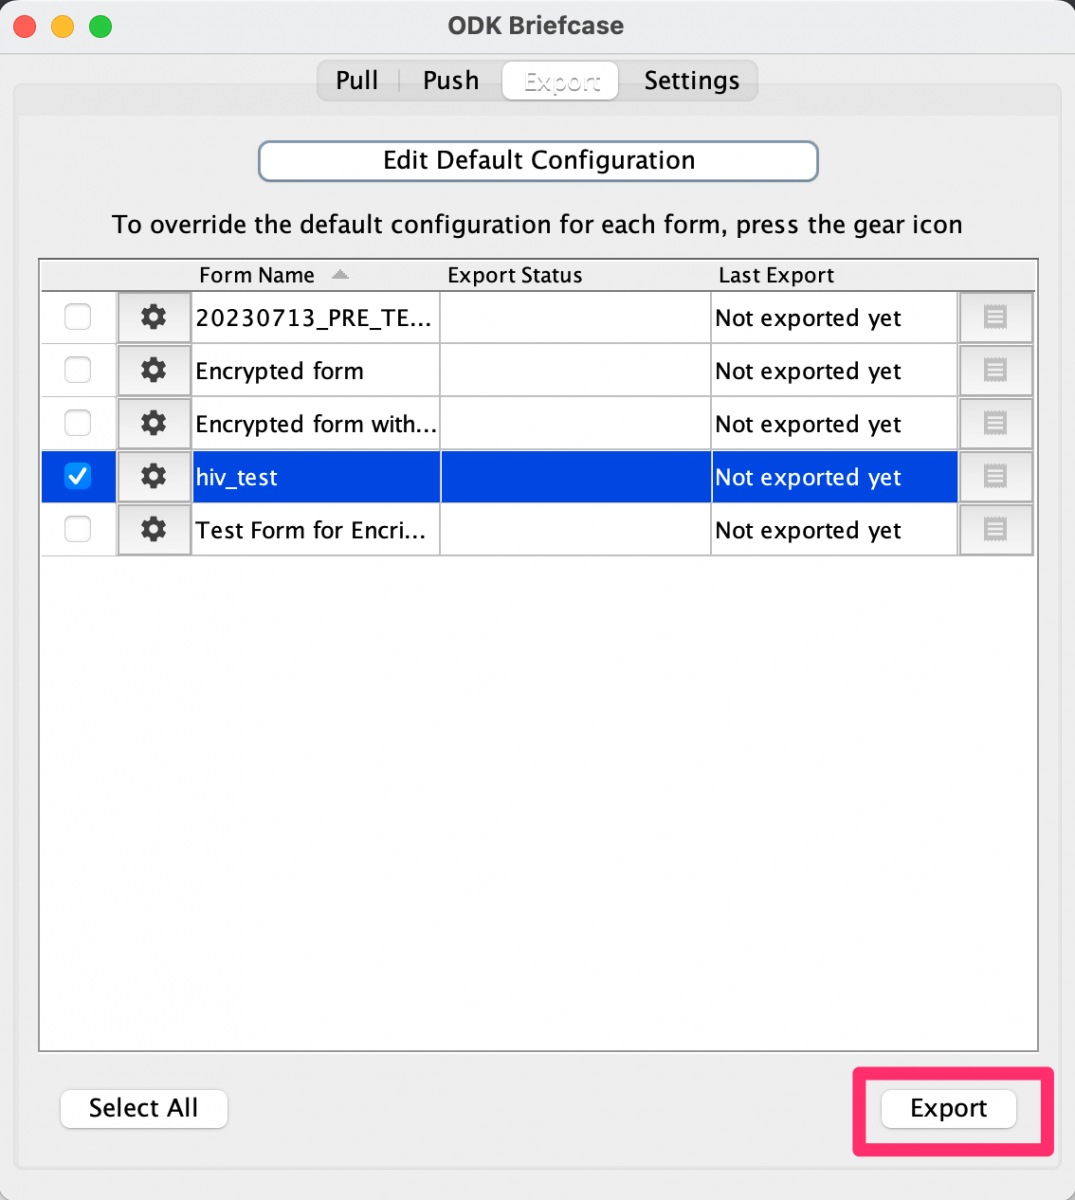Click the gear icon for Test Form for Encri
The width and height of the screenshot is (1075, 1200).
pyautogui.click(x=153, y=530)
